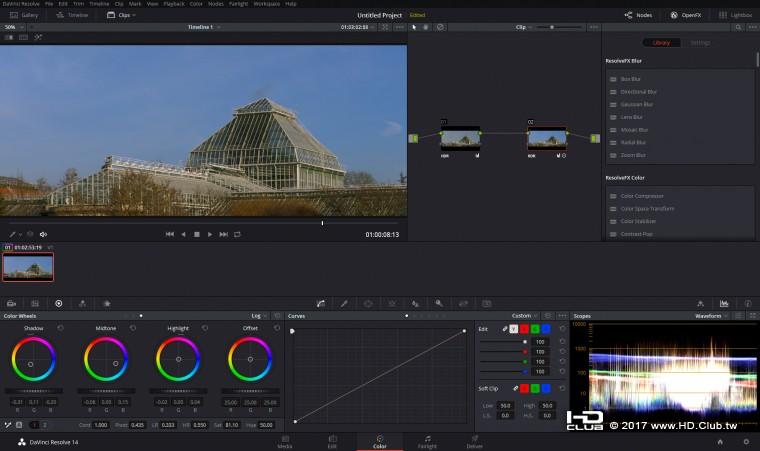
Task: Open the Log color wheels mode dropdown
Action: [x=259, y=315]
